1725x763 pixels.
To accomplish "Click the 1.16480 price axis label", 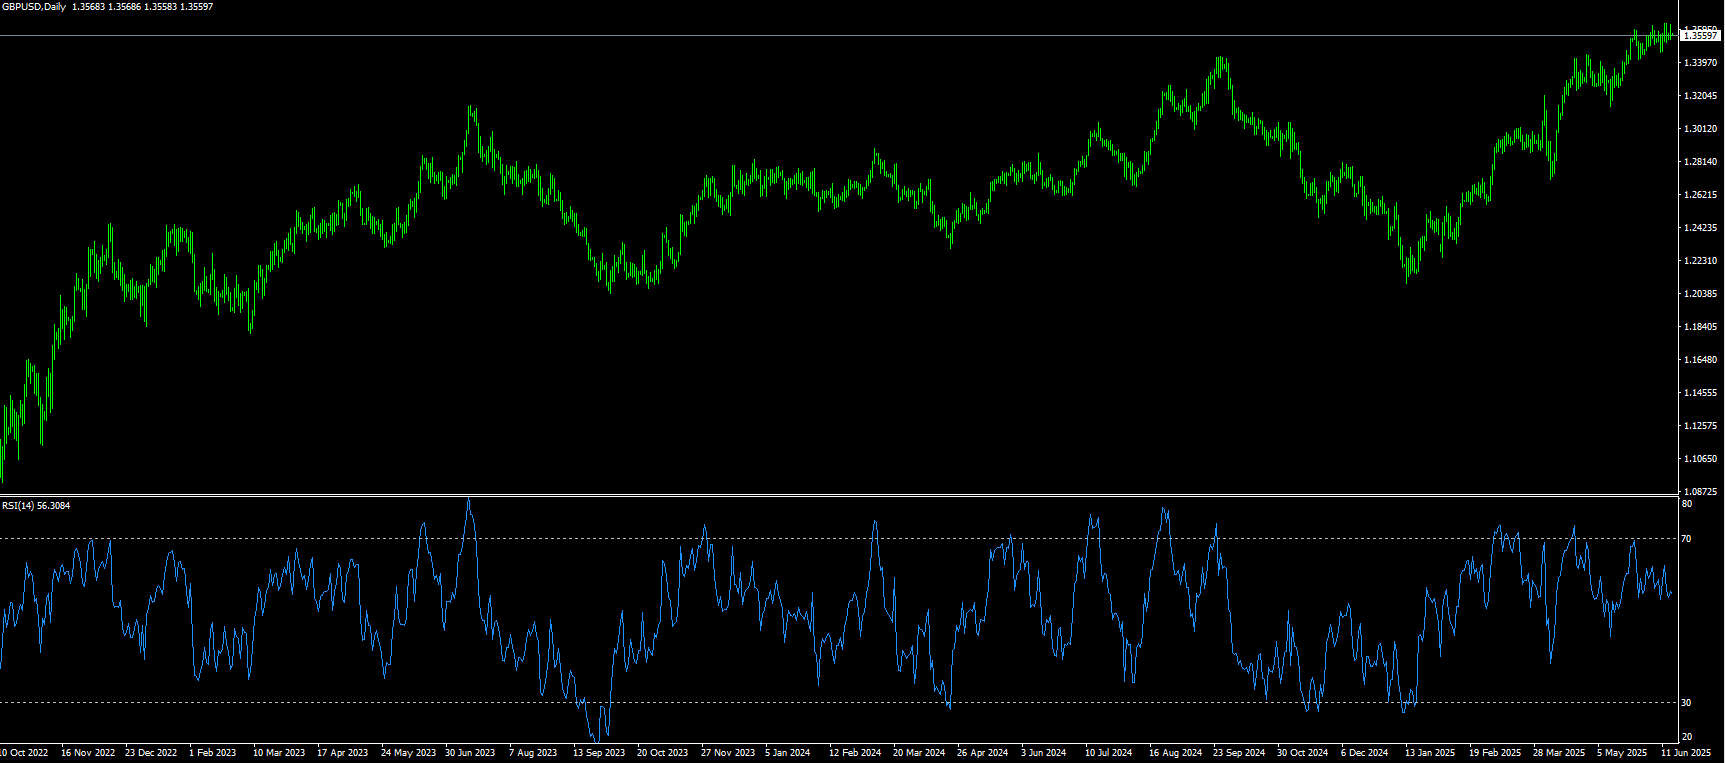I will point(1700,360).
